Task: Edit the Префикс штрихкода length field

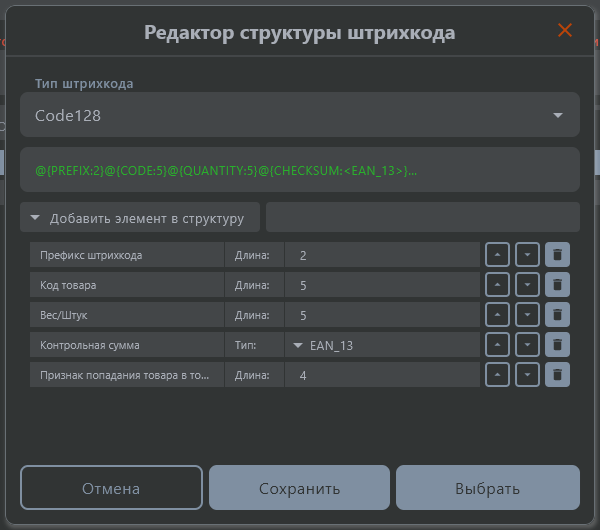Action: click(x=383, y=255)
